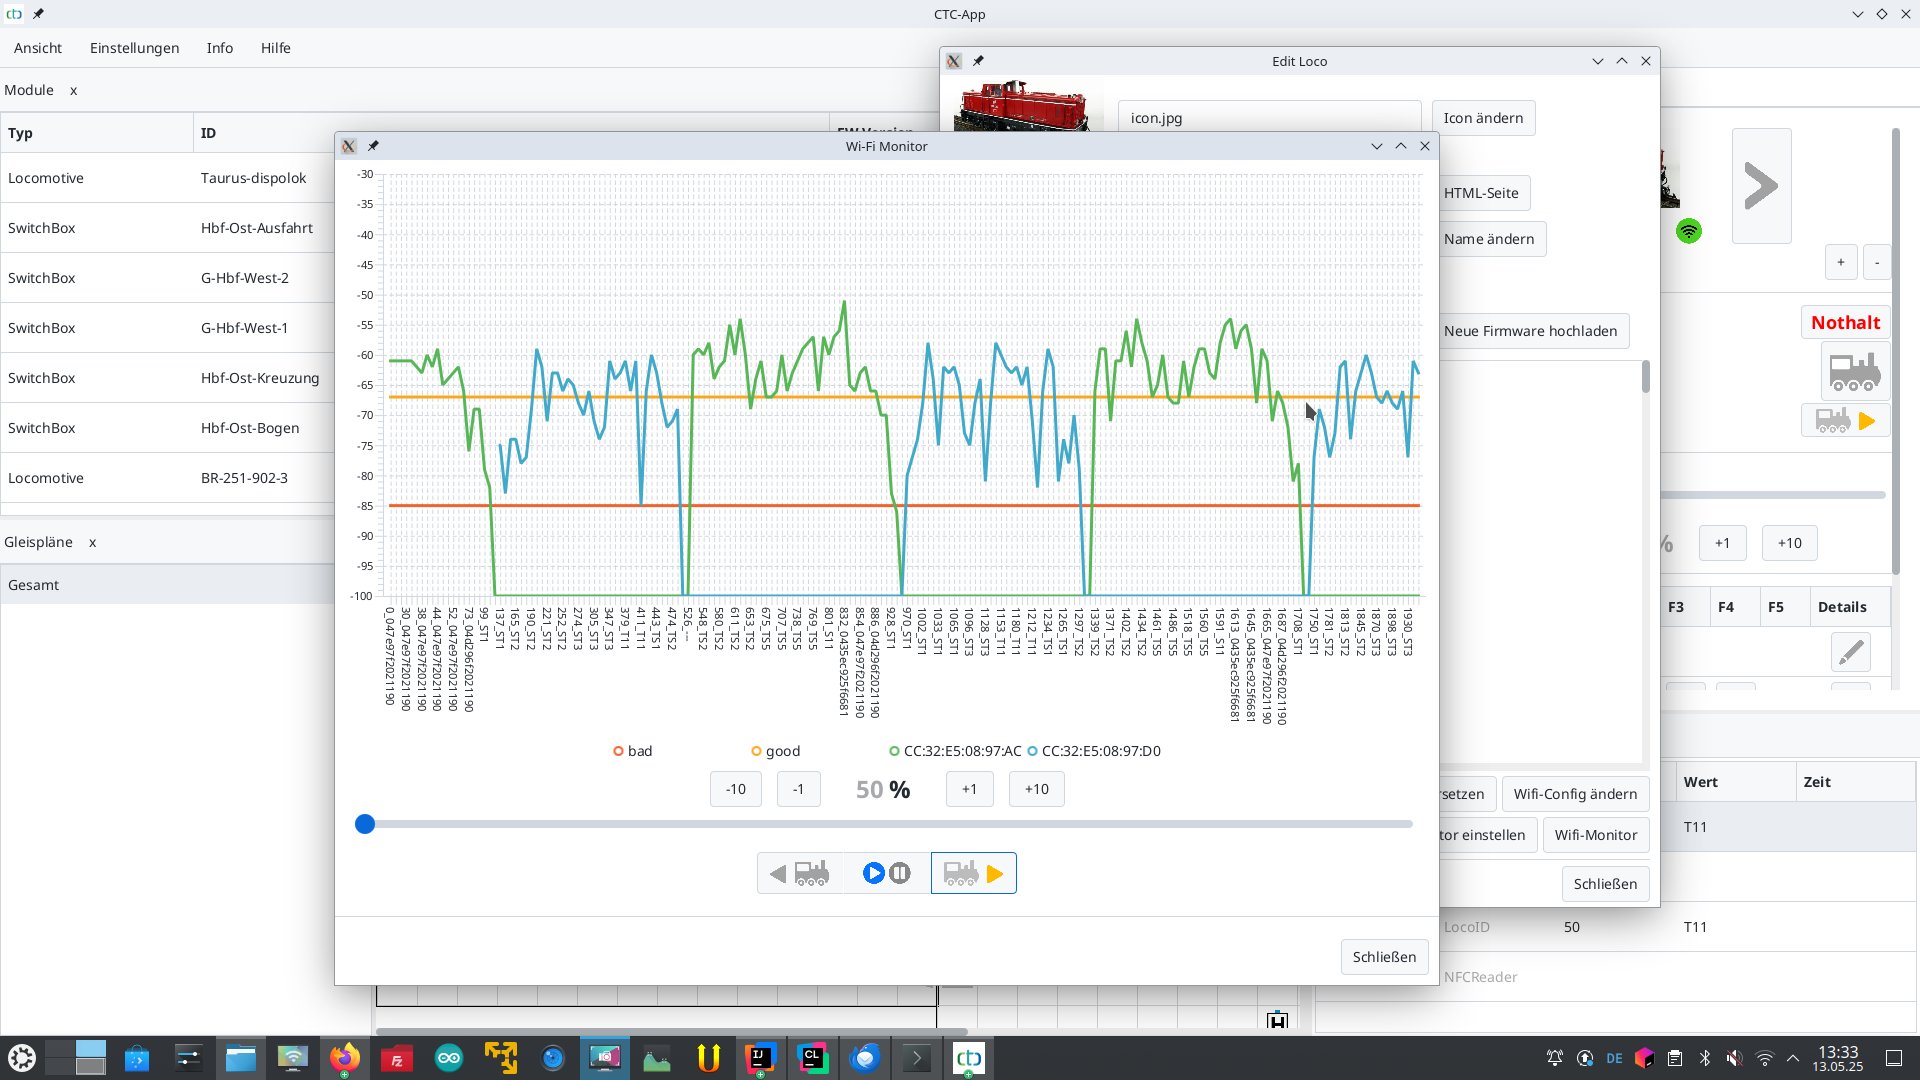This screenshot has height=1080, width=1920.
Task: Open clipboard tray icon
Action: click(x=1675, y=1058)
